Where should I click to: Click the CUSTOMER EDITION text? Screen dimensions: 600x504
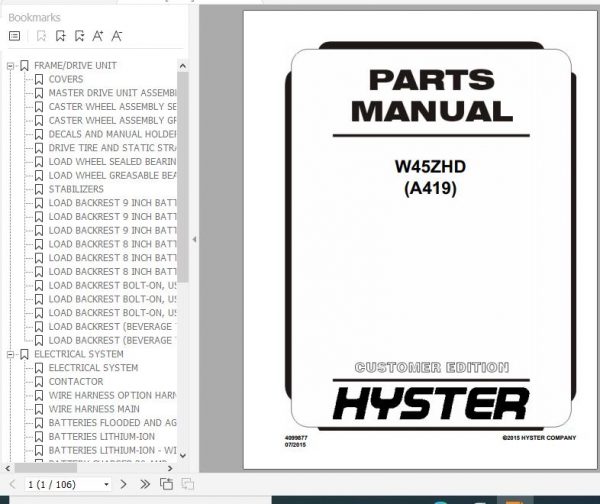tap(432, 368)
